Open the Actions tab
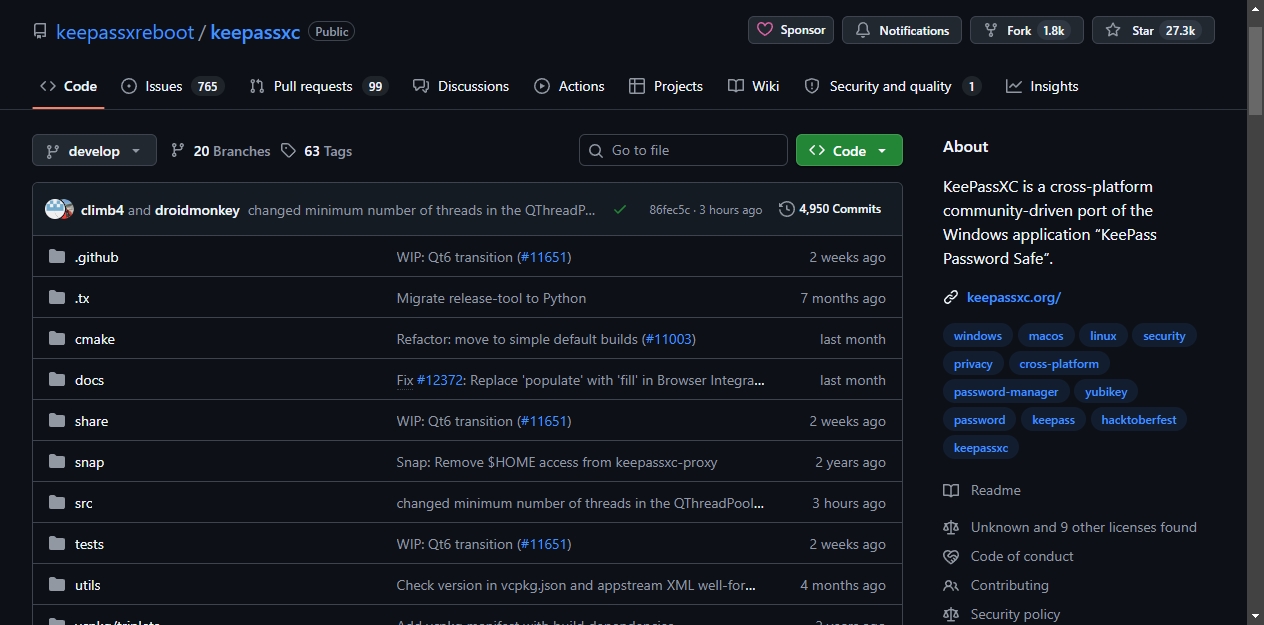 [x=569, y=86]
